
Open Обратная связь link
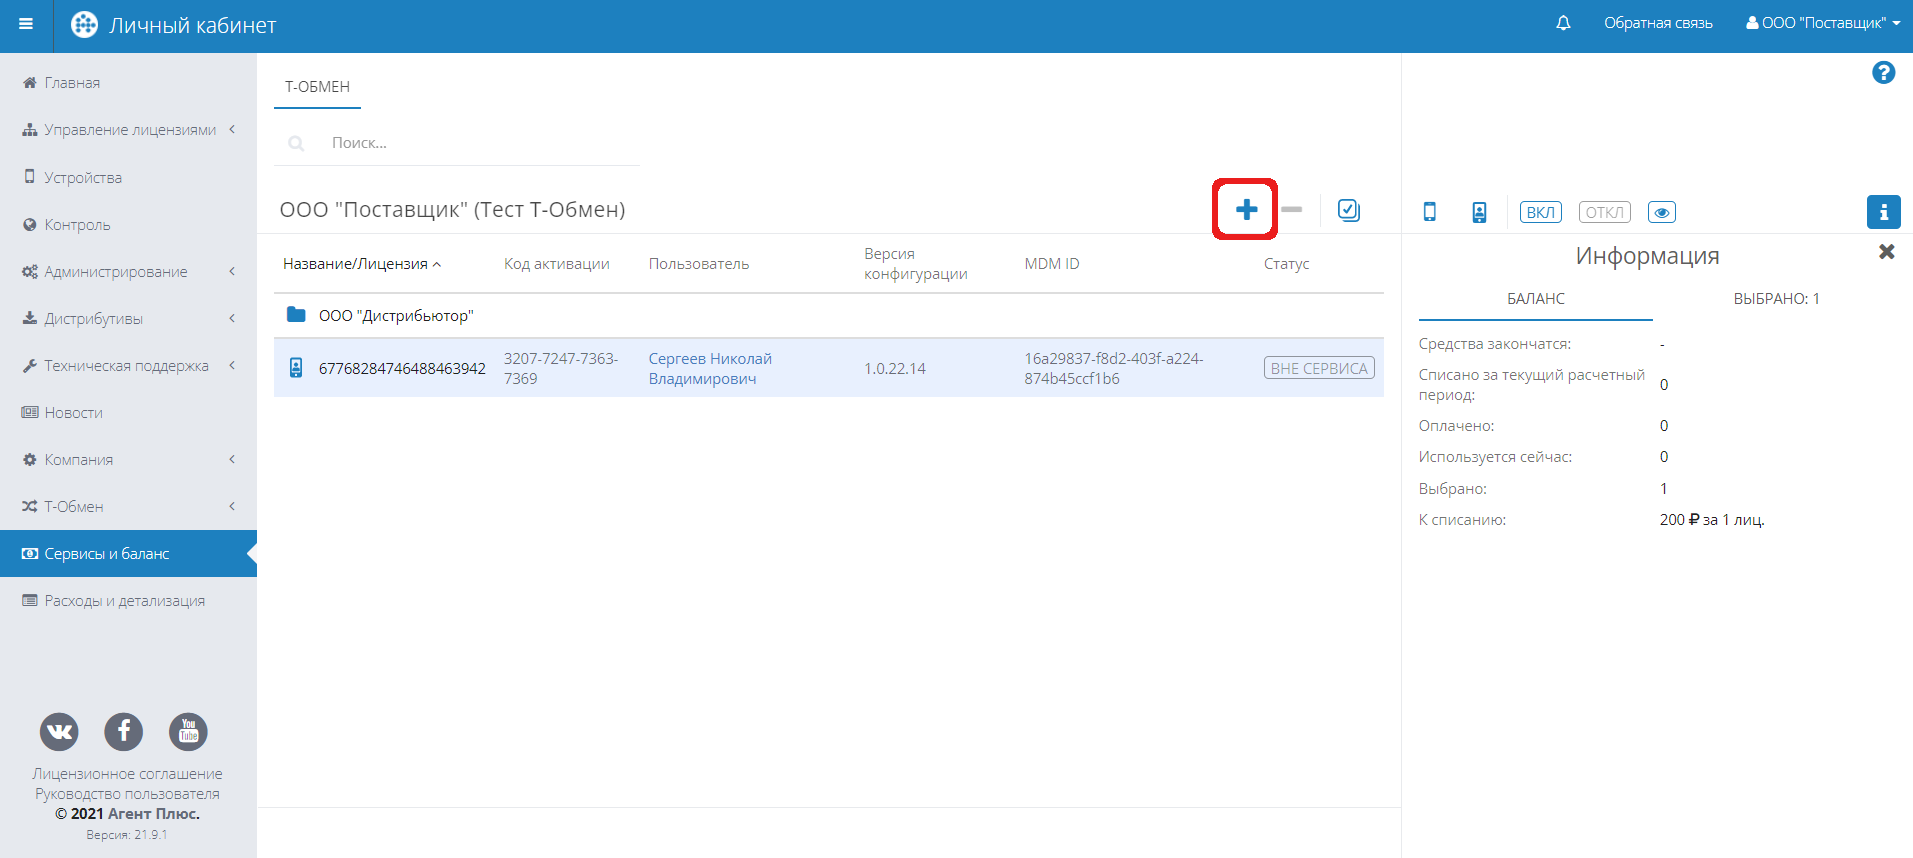1658,23
